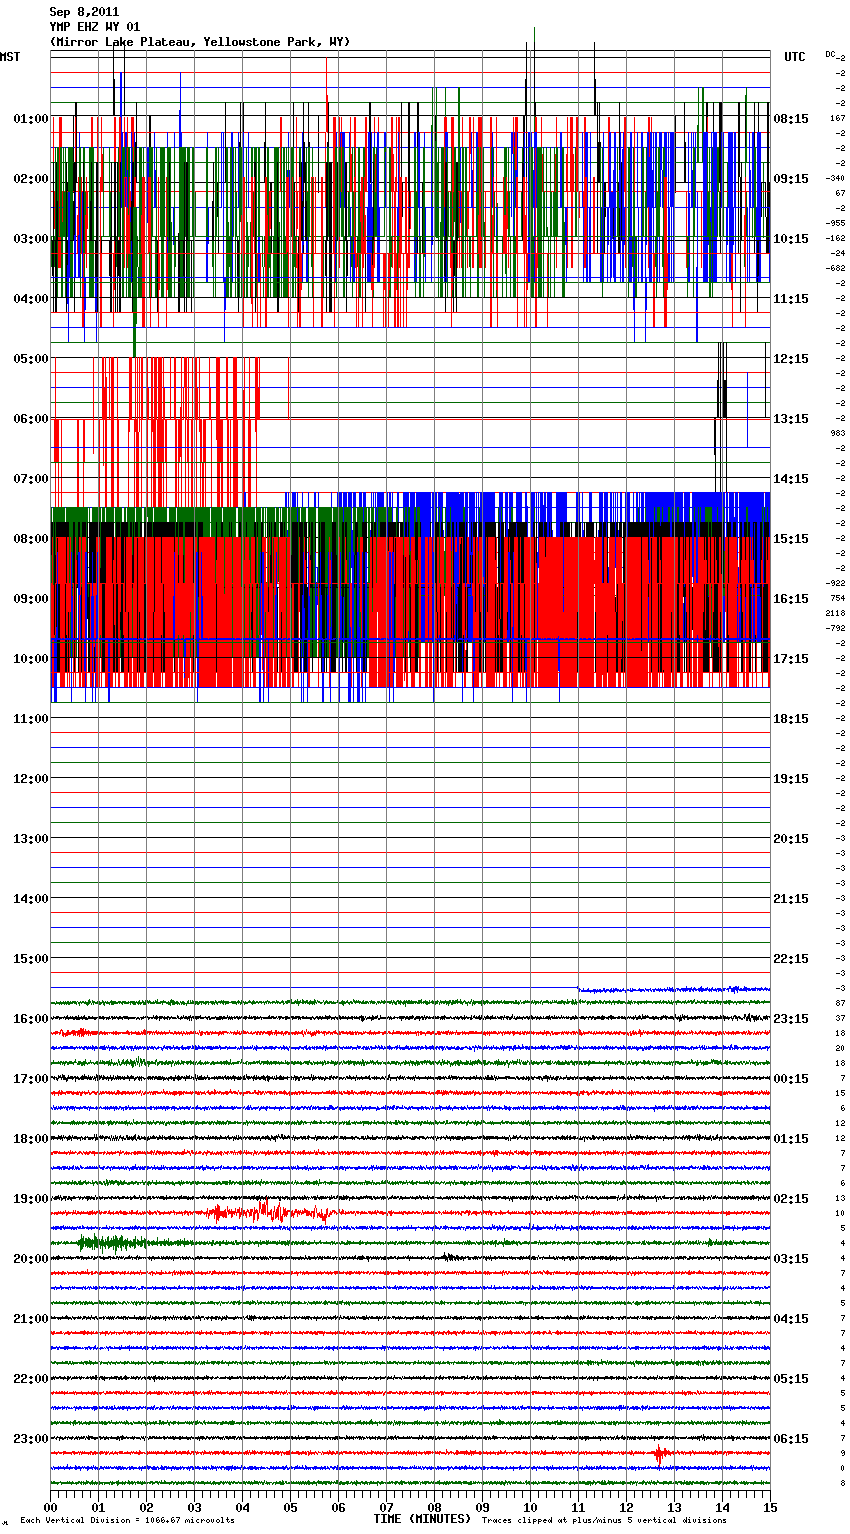
Task: Pick the '23:15' UTC time label
Action: click(x=791, y=1018)
